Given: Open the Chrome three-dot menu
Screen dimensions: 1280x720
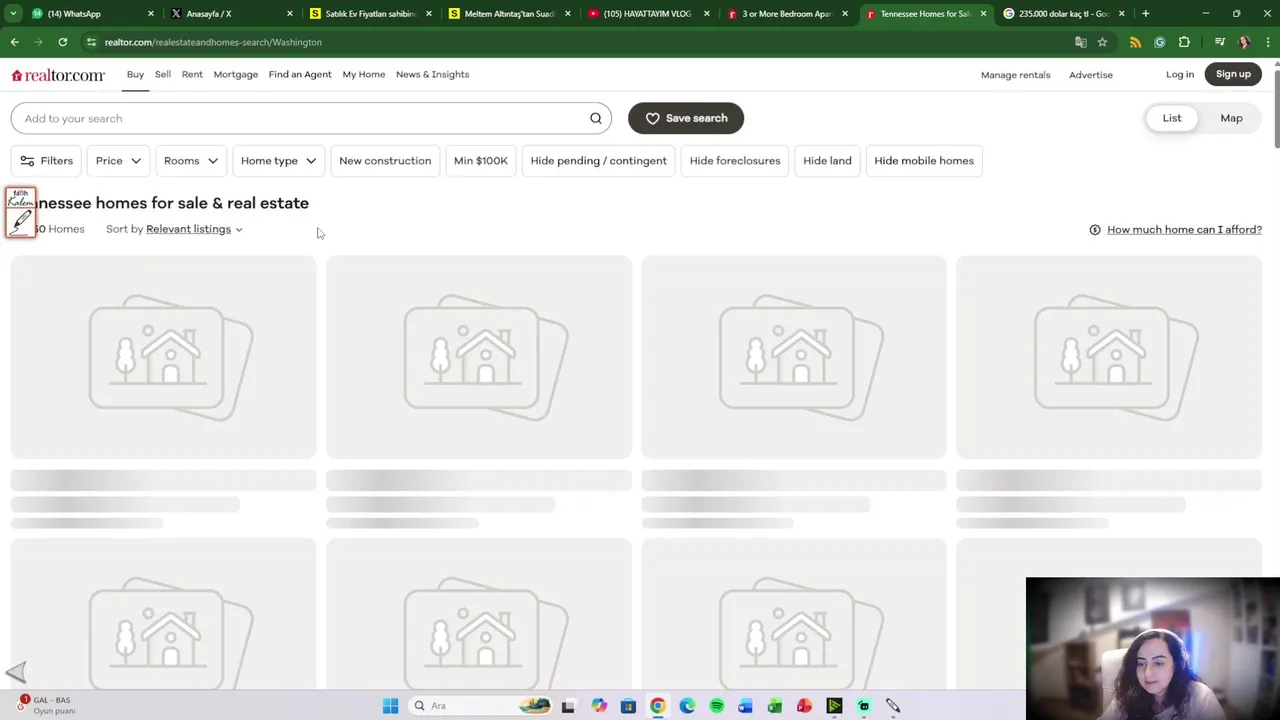Looking at the screenshot, I should (1268, 42).
